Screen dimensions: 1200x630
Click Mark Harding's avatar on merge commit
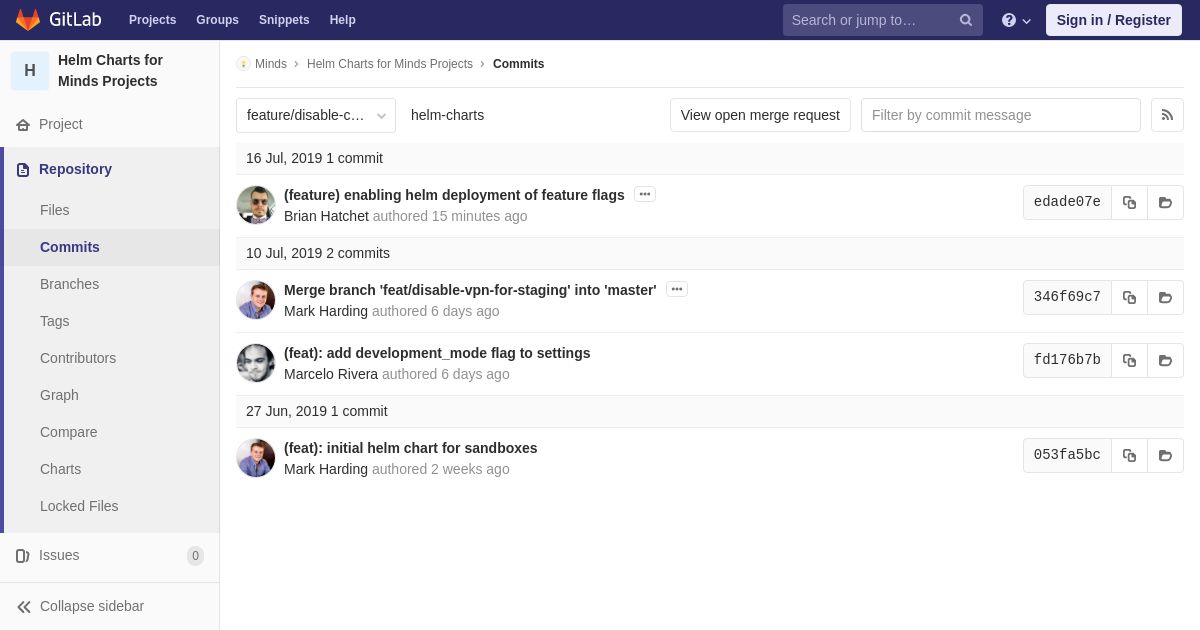pos(256,300)
